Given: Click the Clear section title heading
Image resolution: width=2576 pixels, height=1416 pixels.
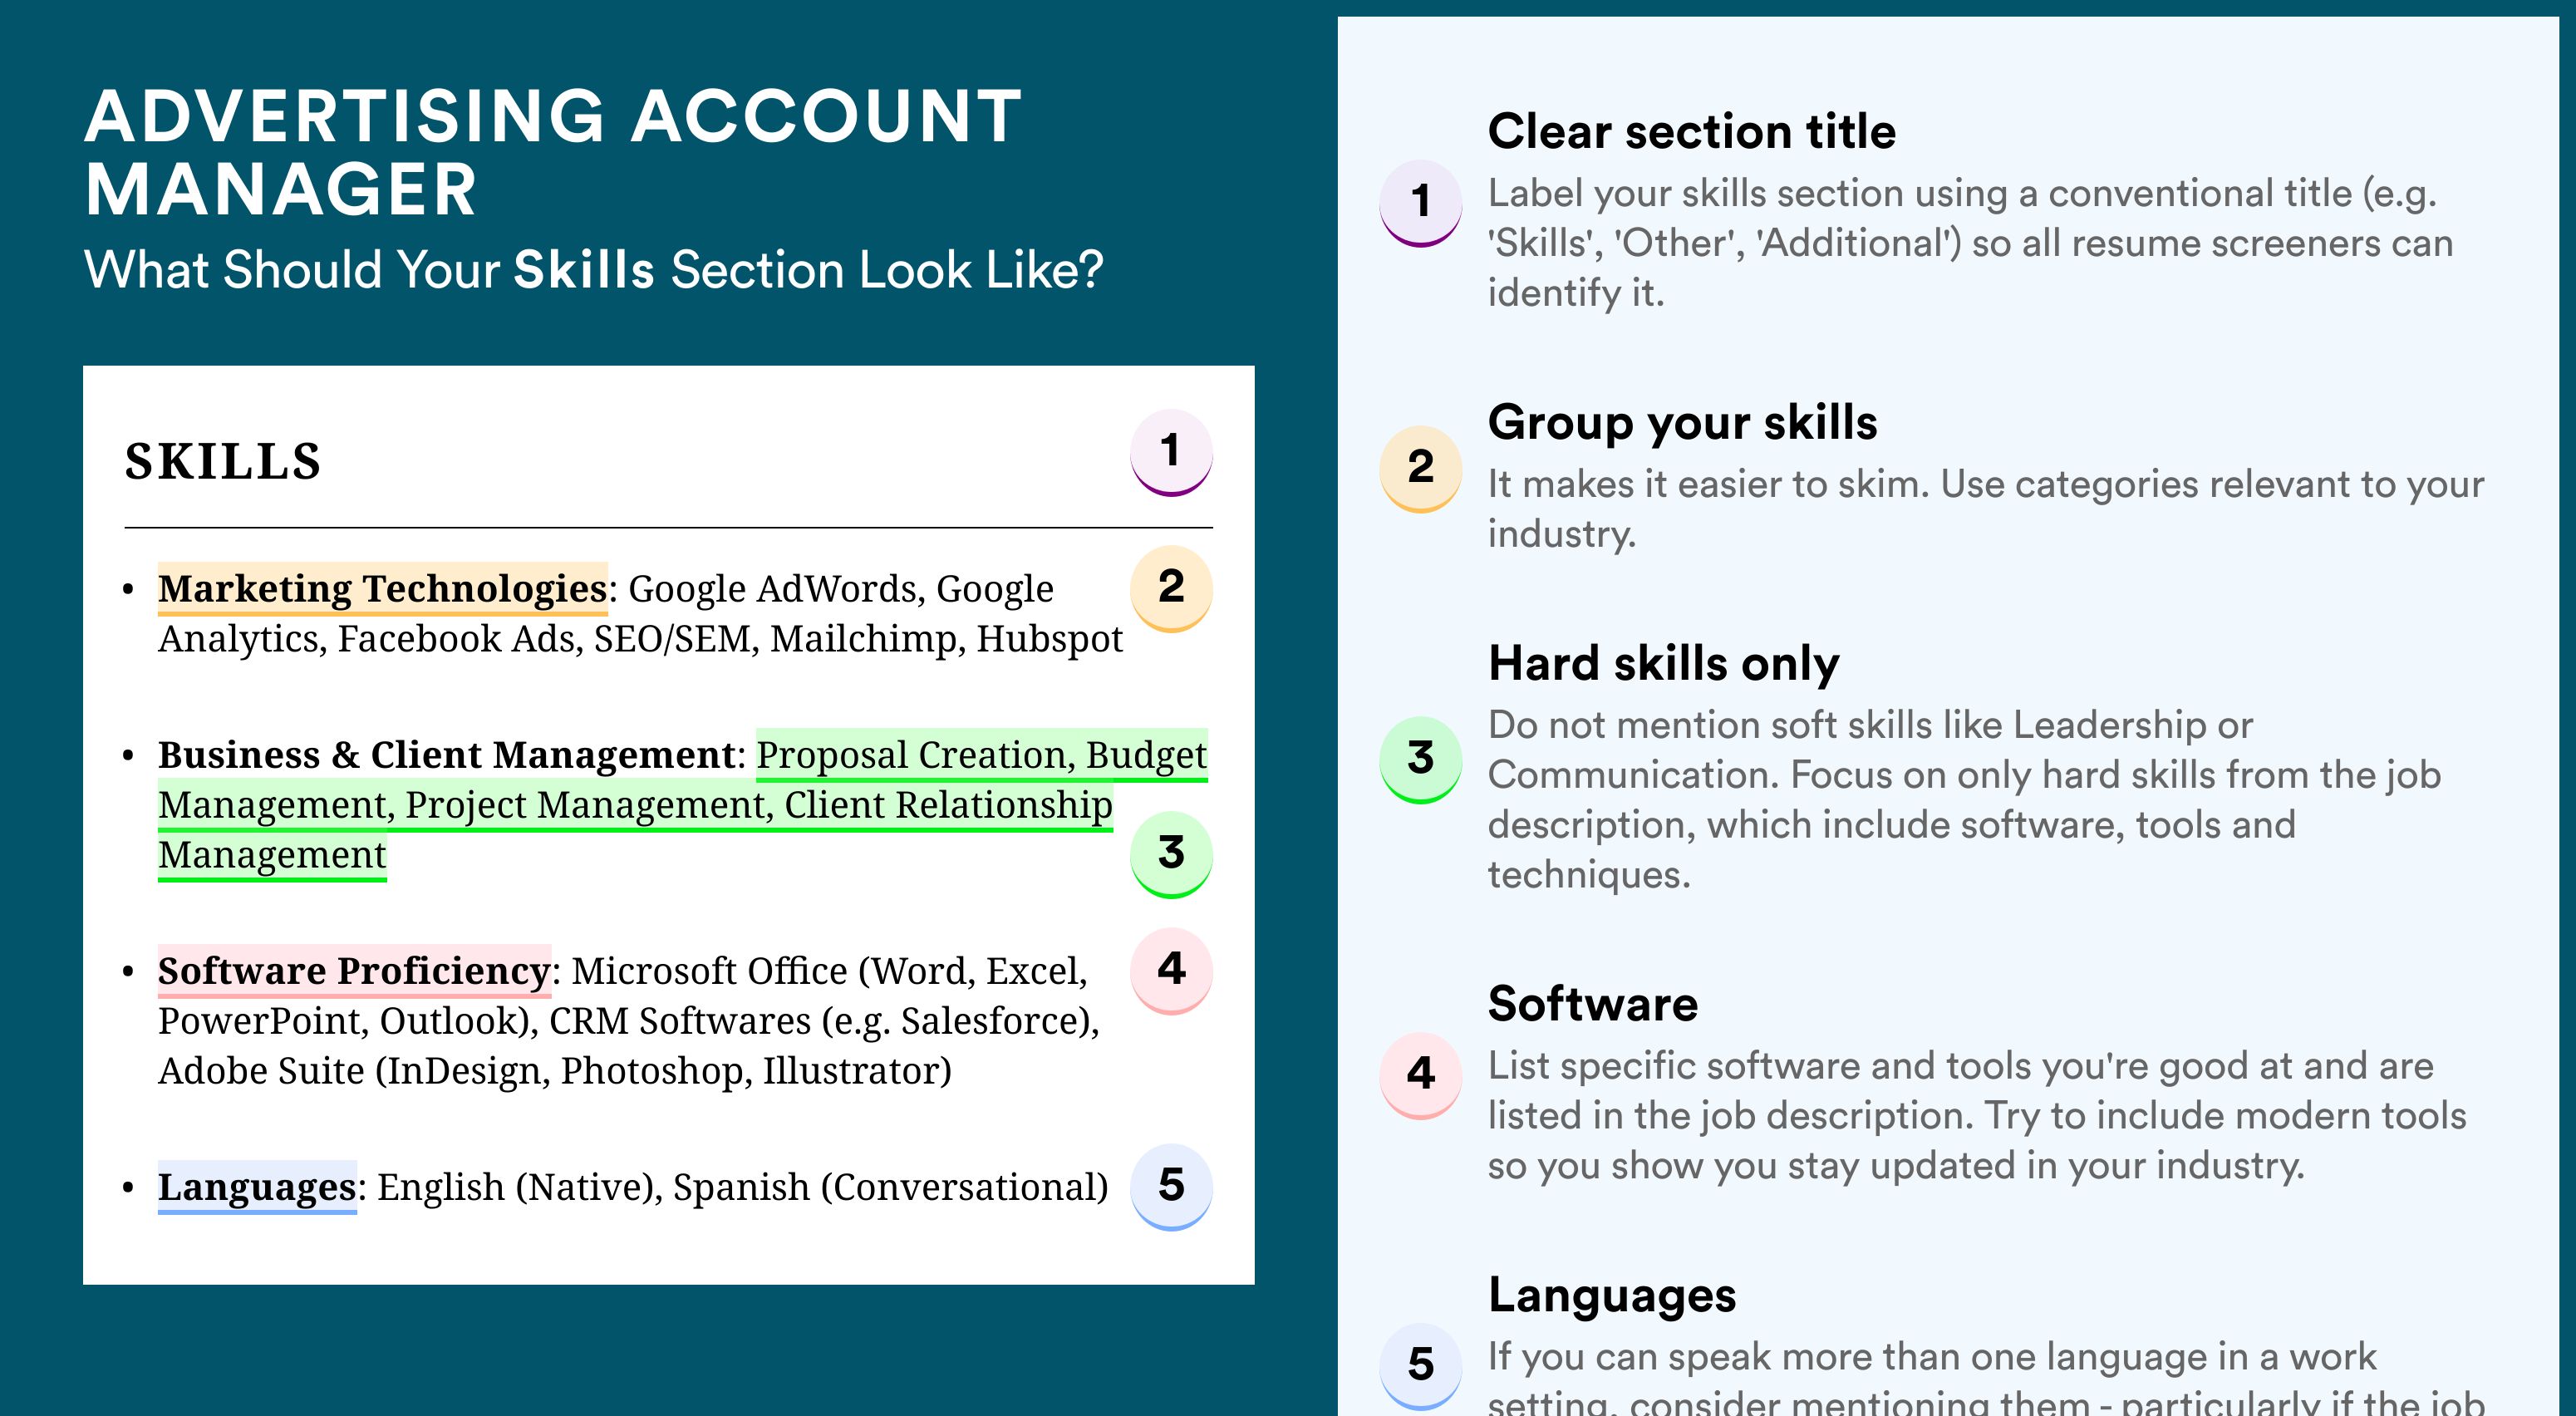Looking at the screenshot, I should point(1691,131).
